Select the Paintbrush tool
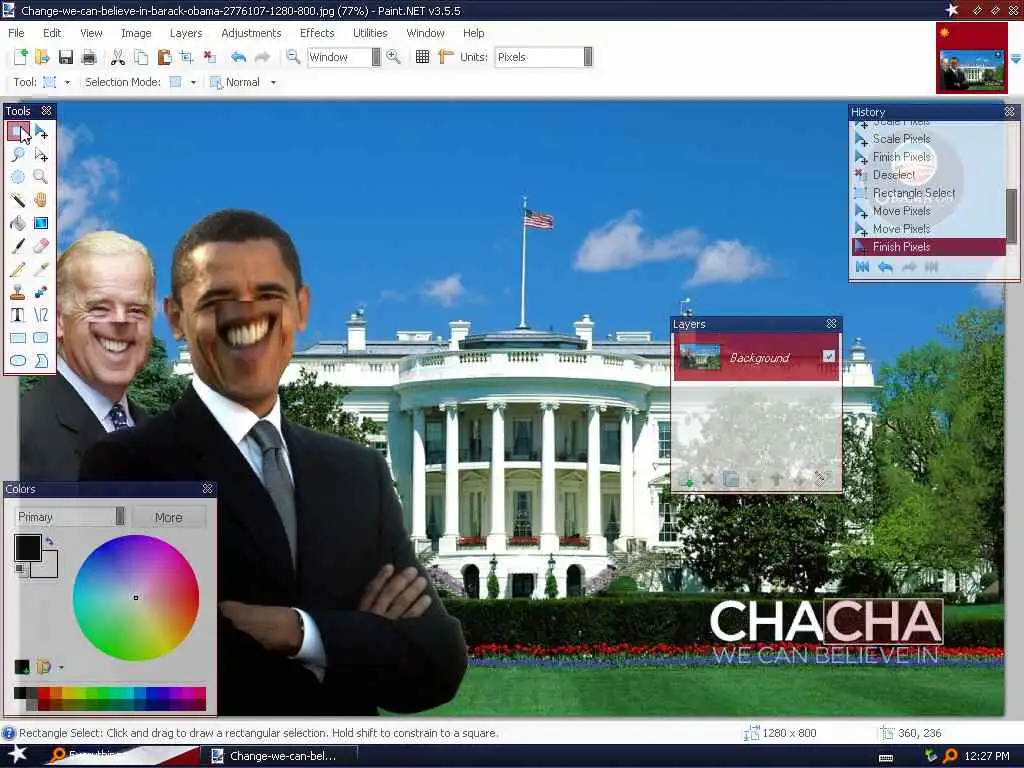 point(18,246)
